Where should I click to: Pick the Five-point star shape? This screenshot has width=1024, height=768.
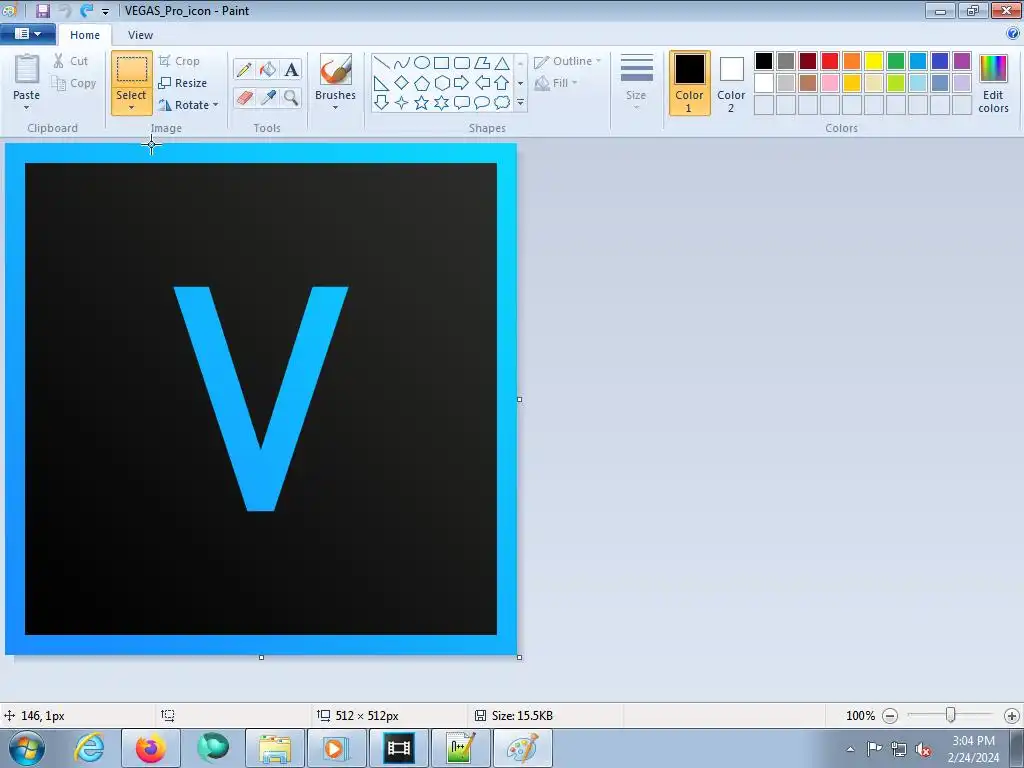[422, 103]
